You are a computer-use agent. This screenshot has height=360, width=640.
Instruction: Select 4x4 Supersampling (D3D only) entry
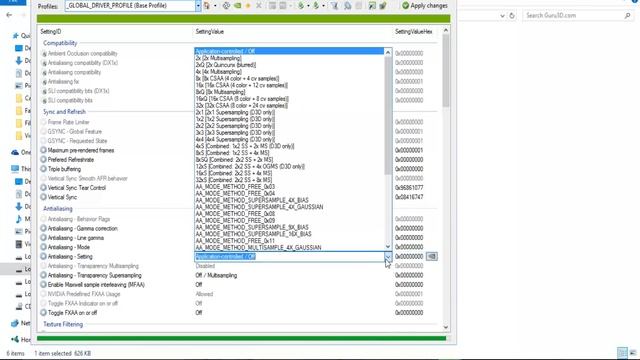(289, 139)
